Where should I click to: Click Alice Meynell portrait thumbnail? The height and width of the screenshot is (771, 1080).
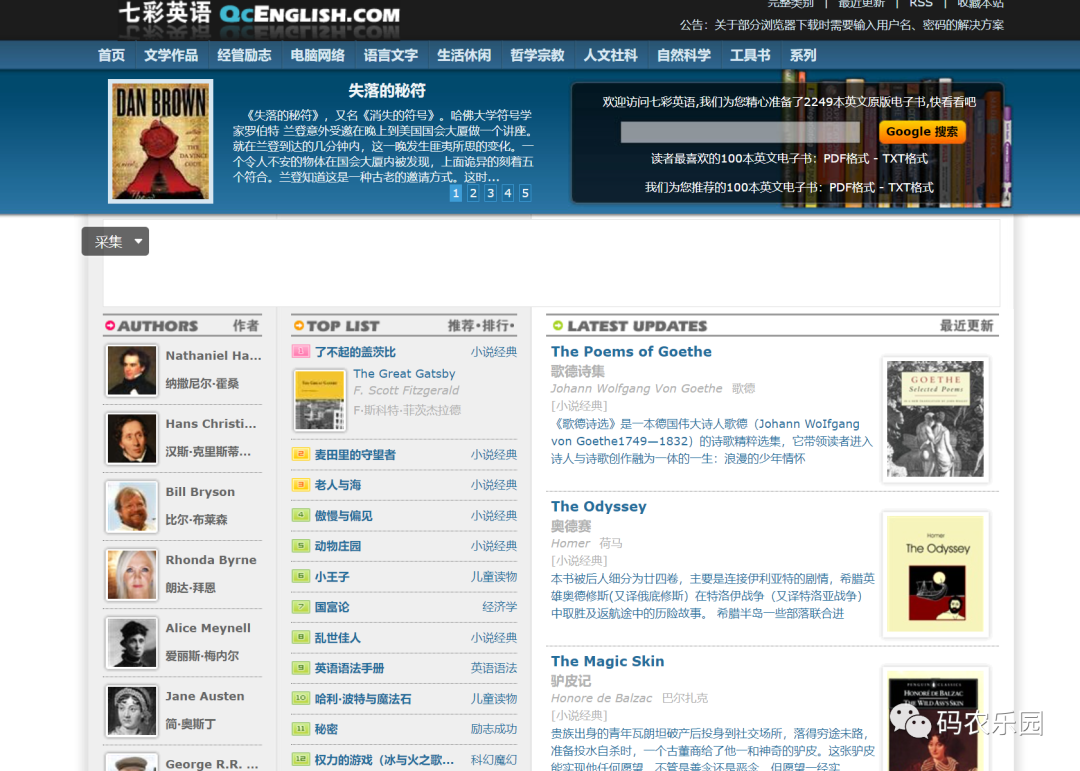132,644
